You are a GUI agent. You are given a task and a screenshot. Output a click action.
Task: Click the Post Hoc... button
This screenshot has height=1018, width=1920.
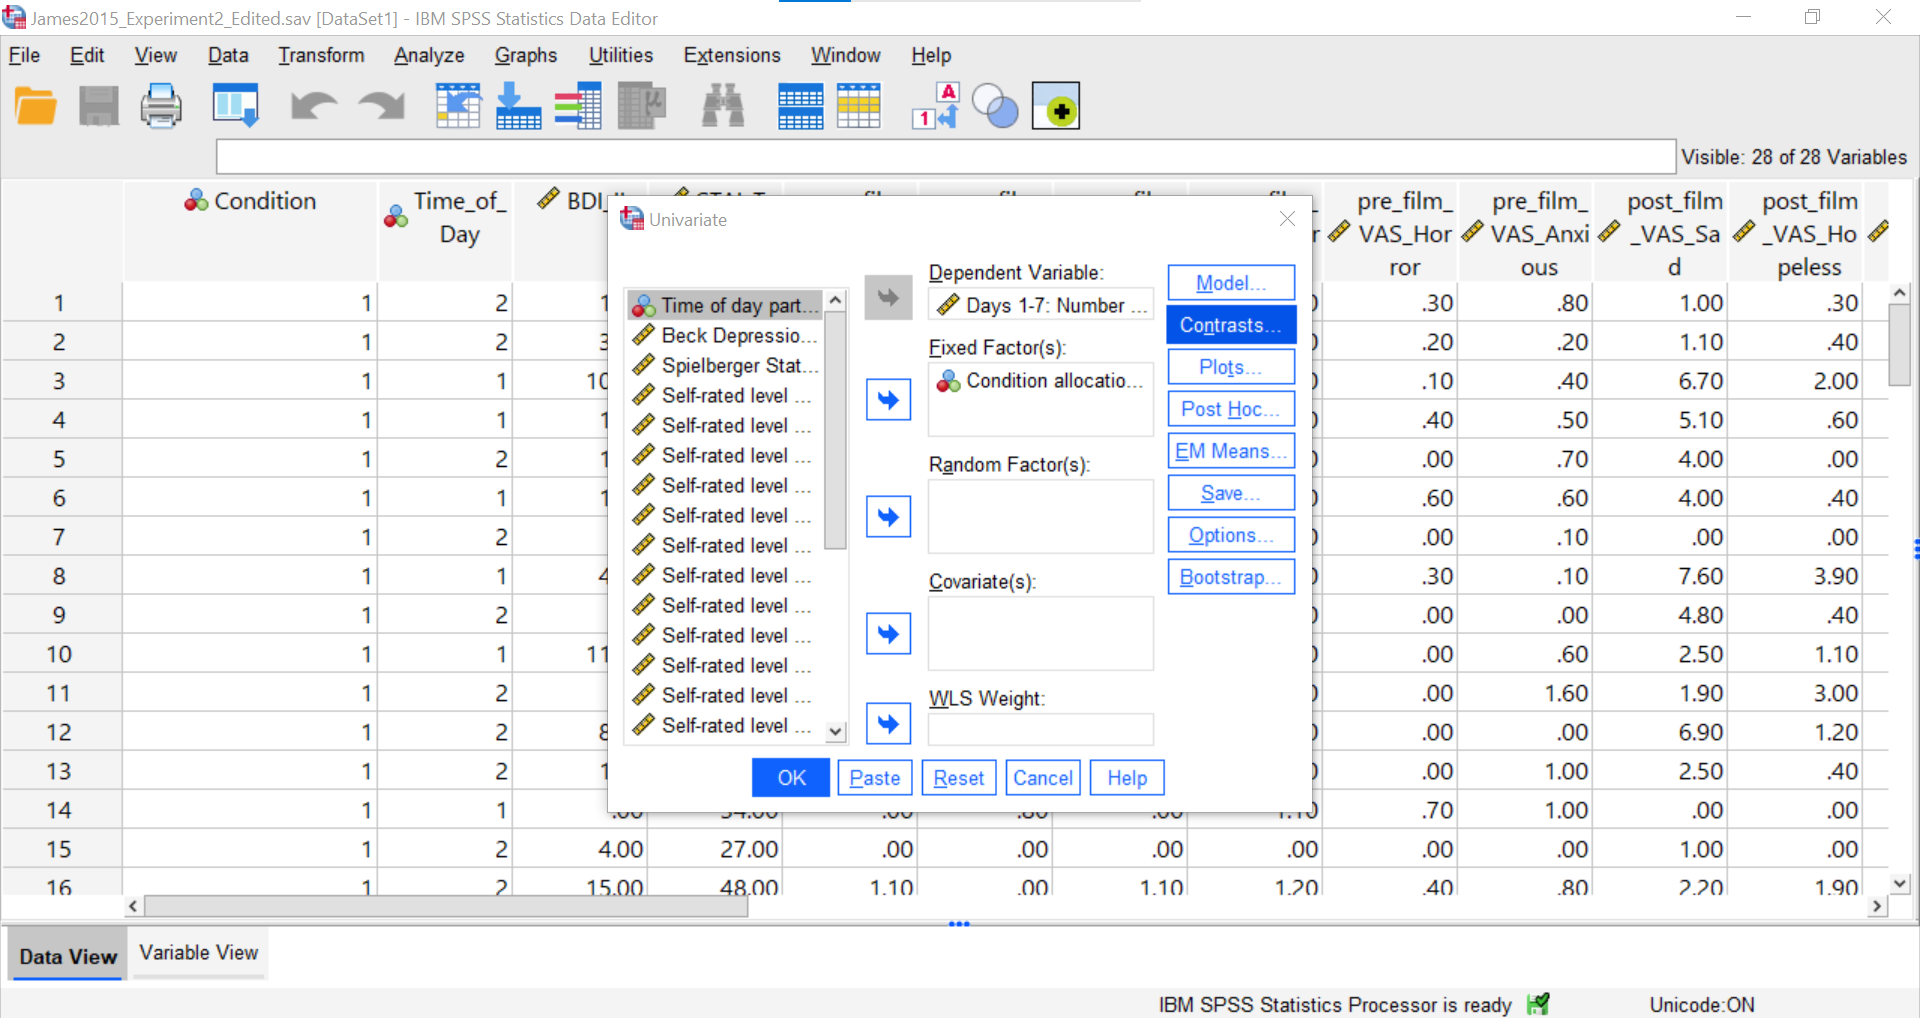point(1231,409)
